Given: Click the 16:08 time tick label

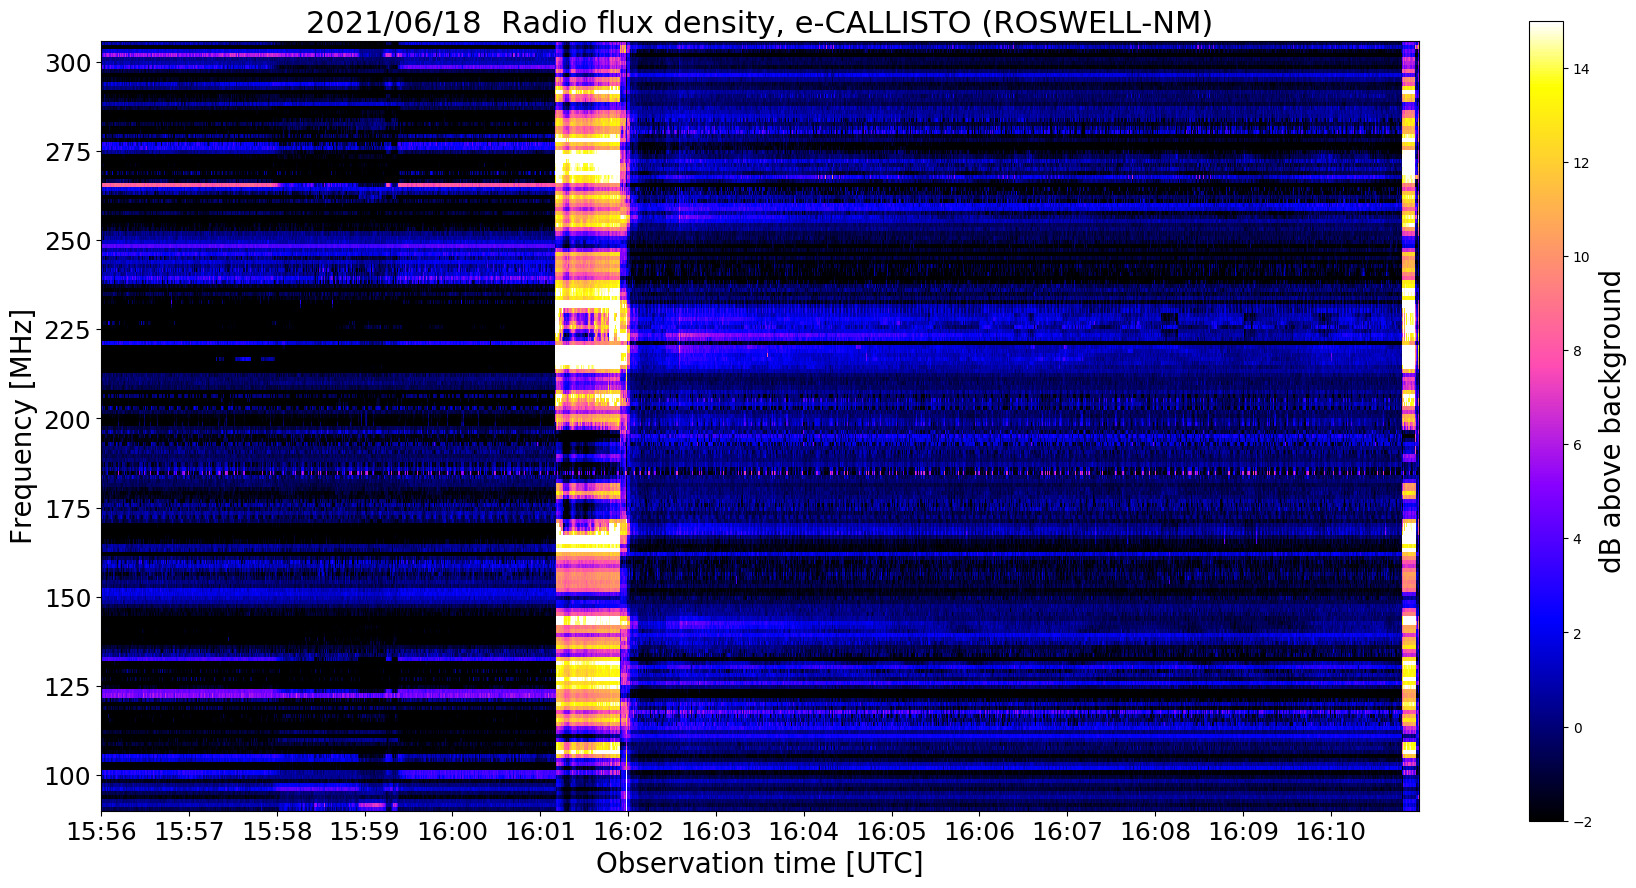Looking at the screenshot, I should click(x=1155, y=832).
